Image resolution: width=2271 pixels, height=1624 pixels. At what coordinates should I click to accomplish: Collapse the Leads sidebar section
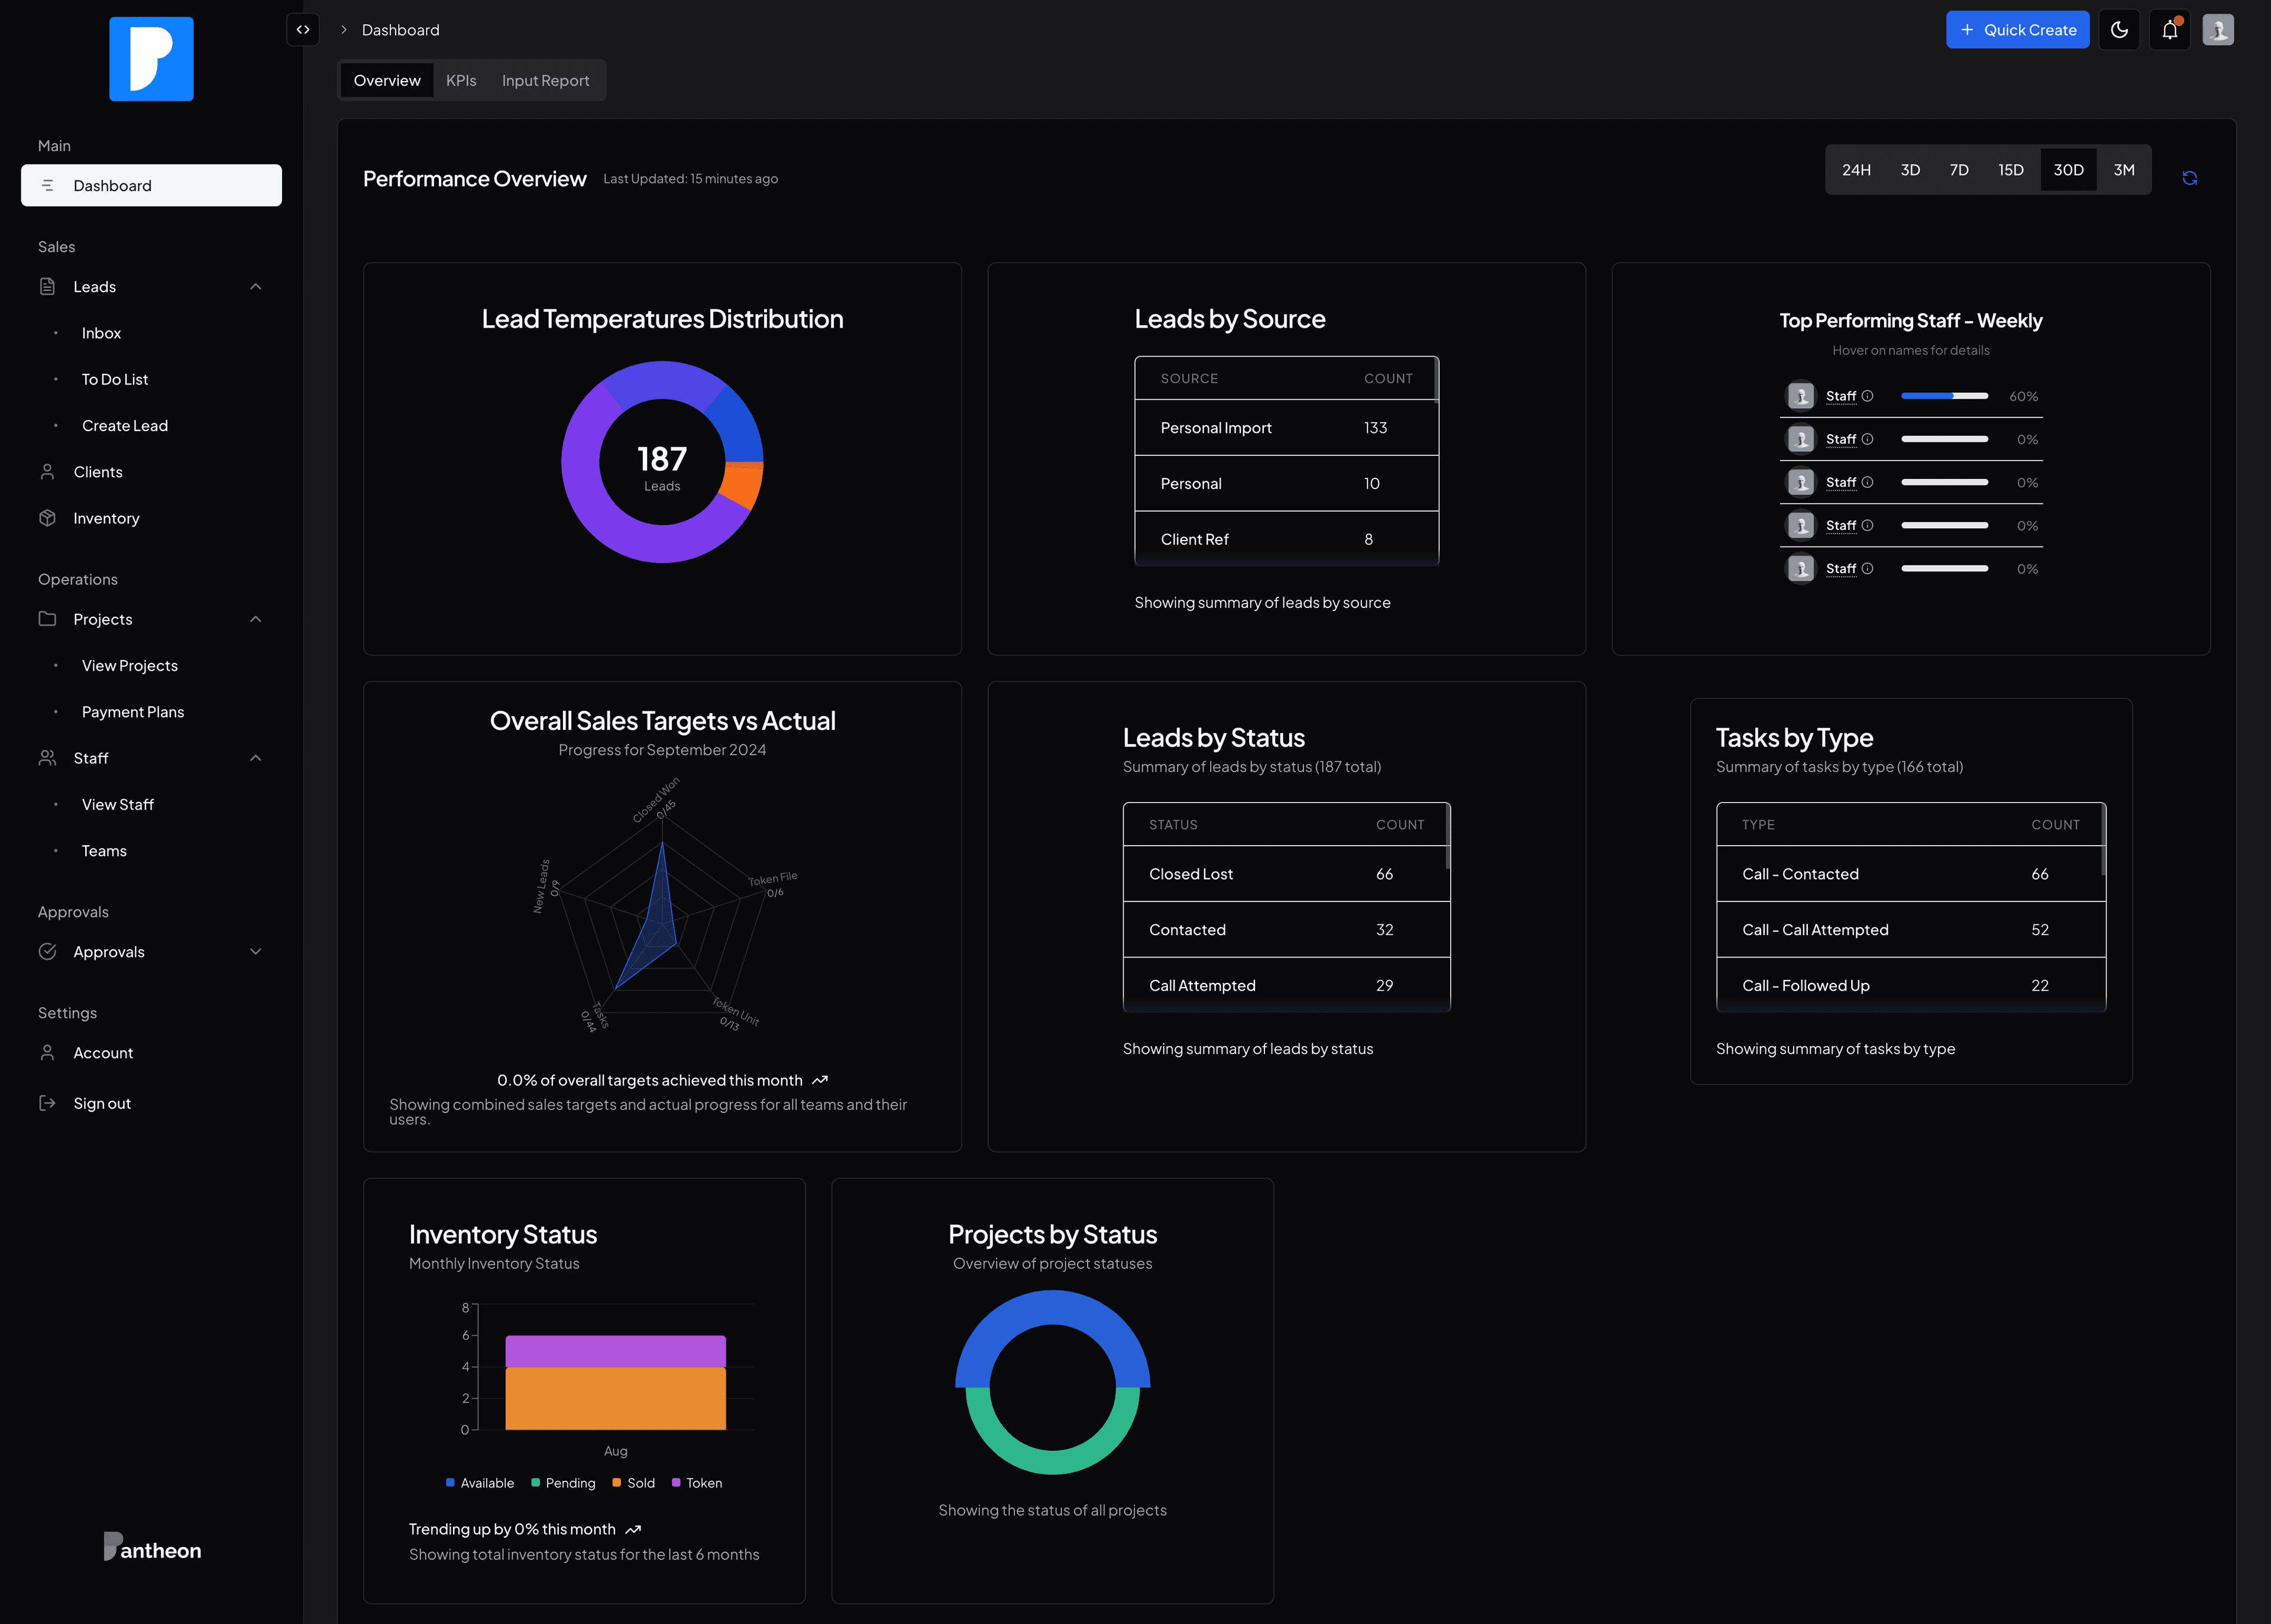click(x=255, y=287)
